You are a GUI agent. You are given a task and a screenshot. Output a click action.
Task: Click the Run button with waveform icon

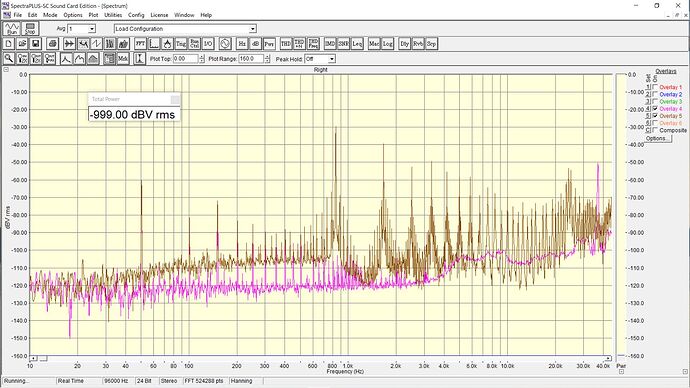pyautogui.click(x=12, y=29)
